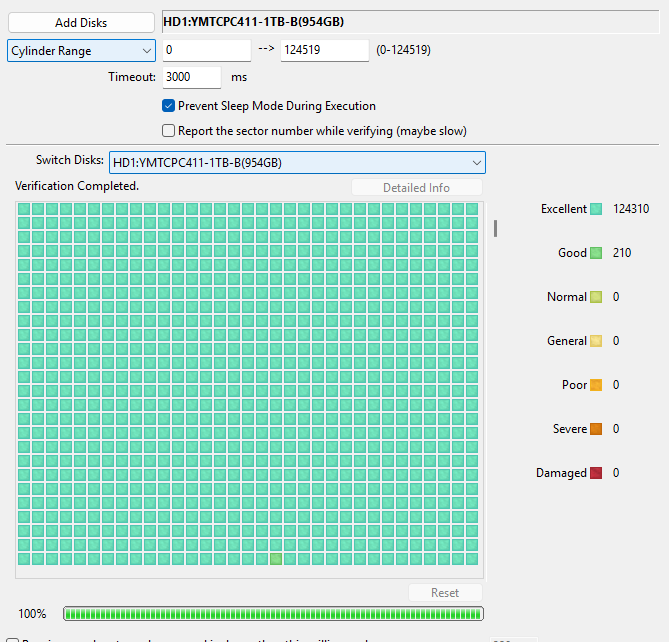Click the Add Disks button
This screenshot has width=669, height=642.
(81, 22)
